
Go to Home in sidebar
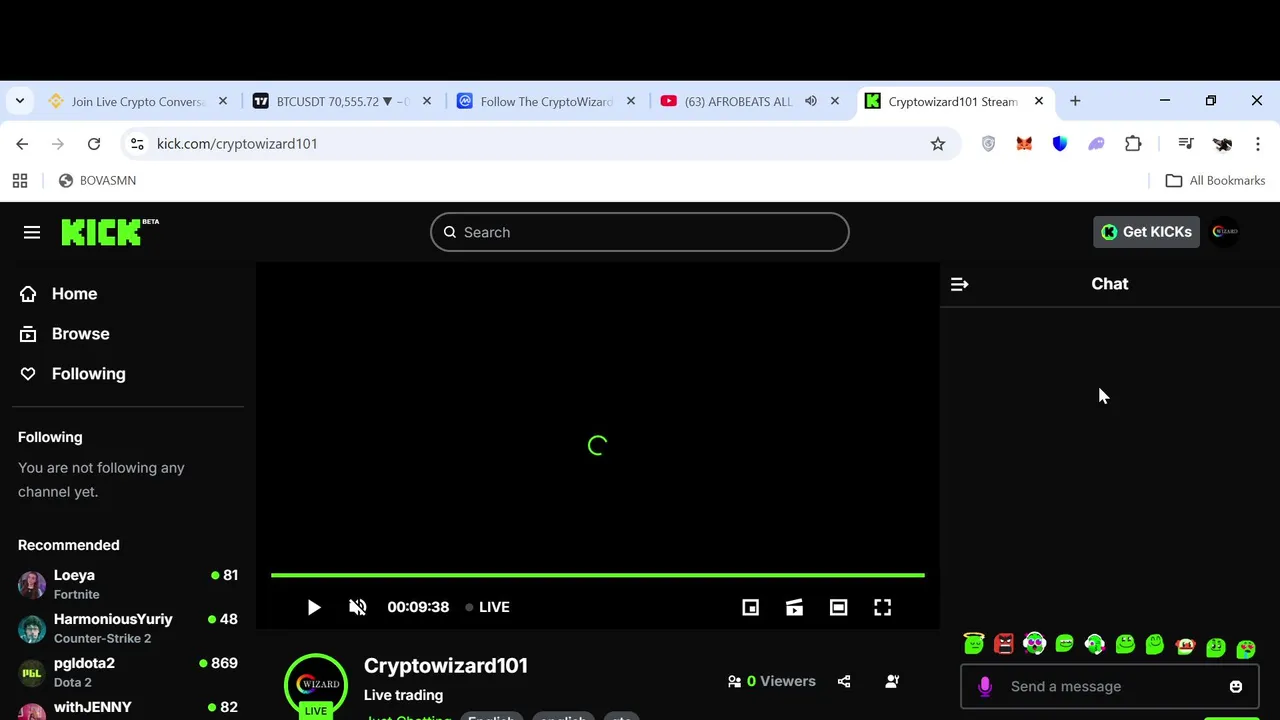pyautogui.click(x=74, y=294)
